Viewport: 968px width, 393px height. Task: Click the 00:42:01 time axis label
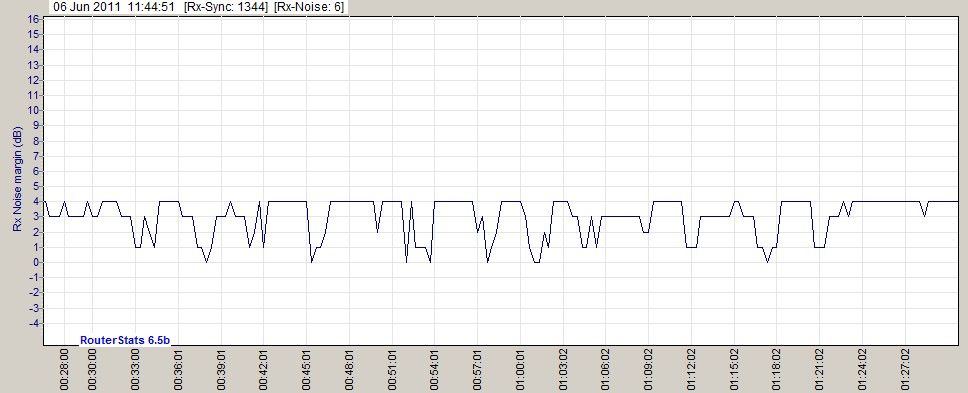[264, 369]
